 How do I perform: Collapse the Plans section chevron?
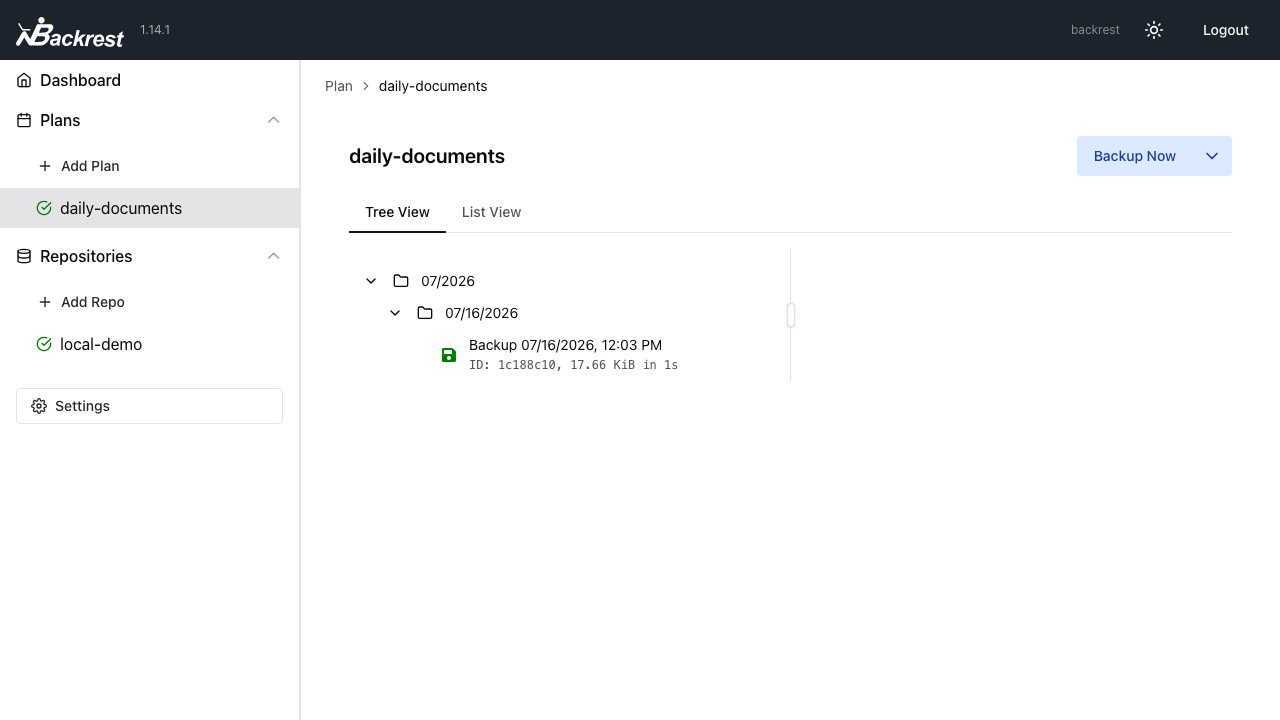coord(274,120)
